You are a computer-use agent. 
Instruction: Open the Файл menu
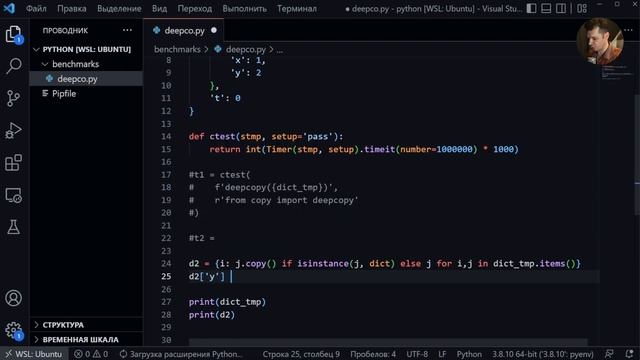coord(36,9)
